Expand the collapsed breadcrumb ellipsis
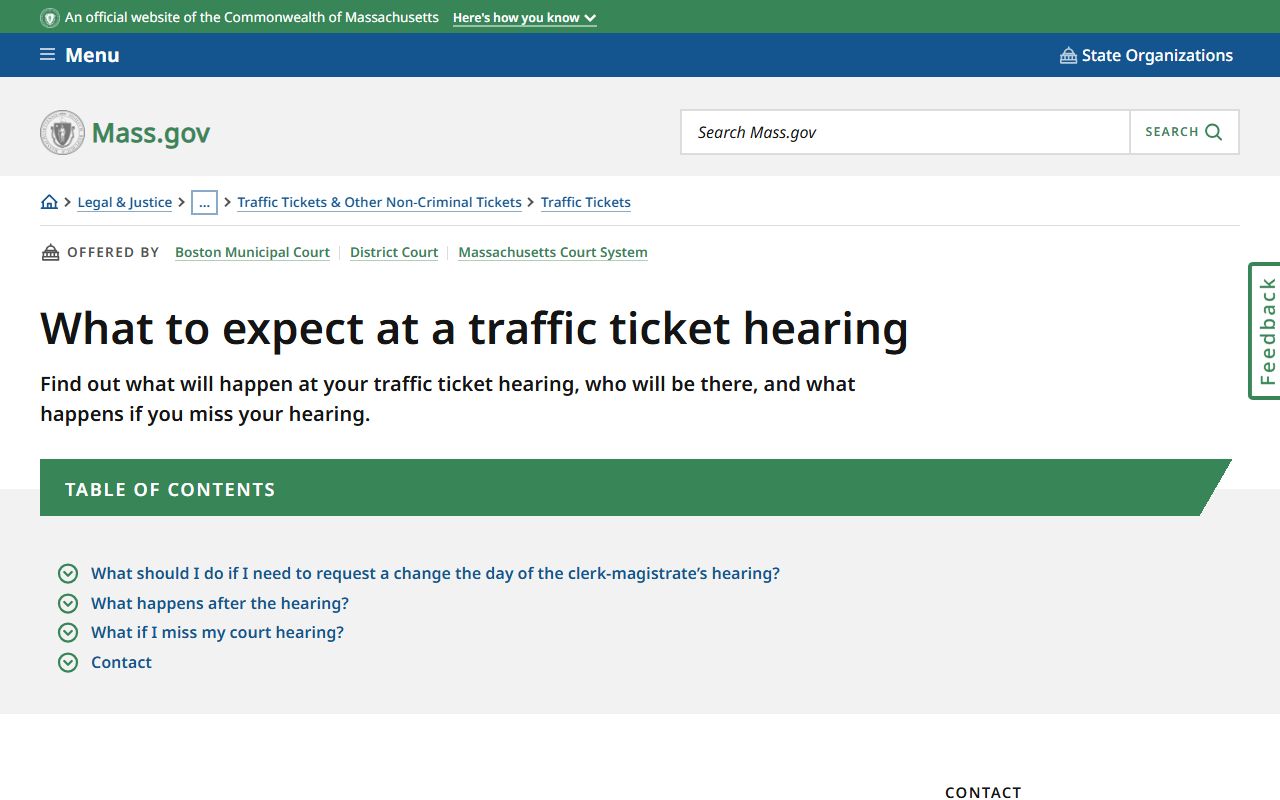Image resolution: width=1280 pixels, height=800 pixels. [x=204, y=202]
